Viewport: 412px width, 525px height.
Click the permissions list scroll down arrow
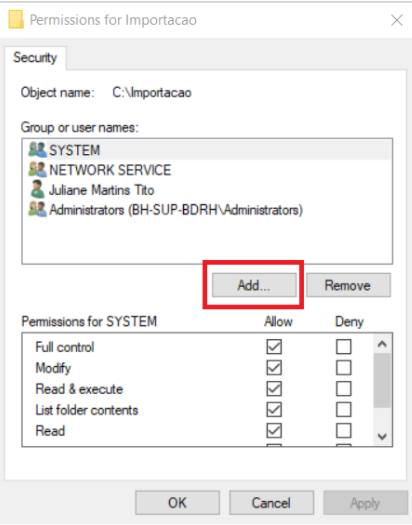point(382,436)
